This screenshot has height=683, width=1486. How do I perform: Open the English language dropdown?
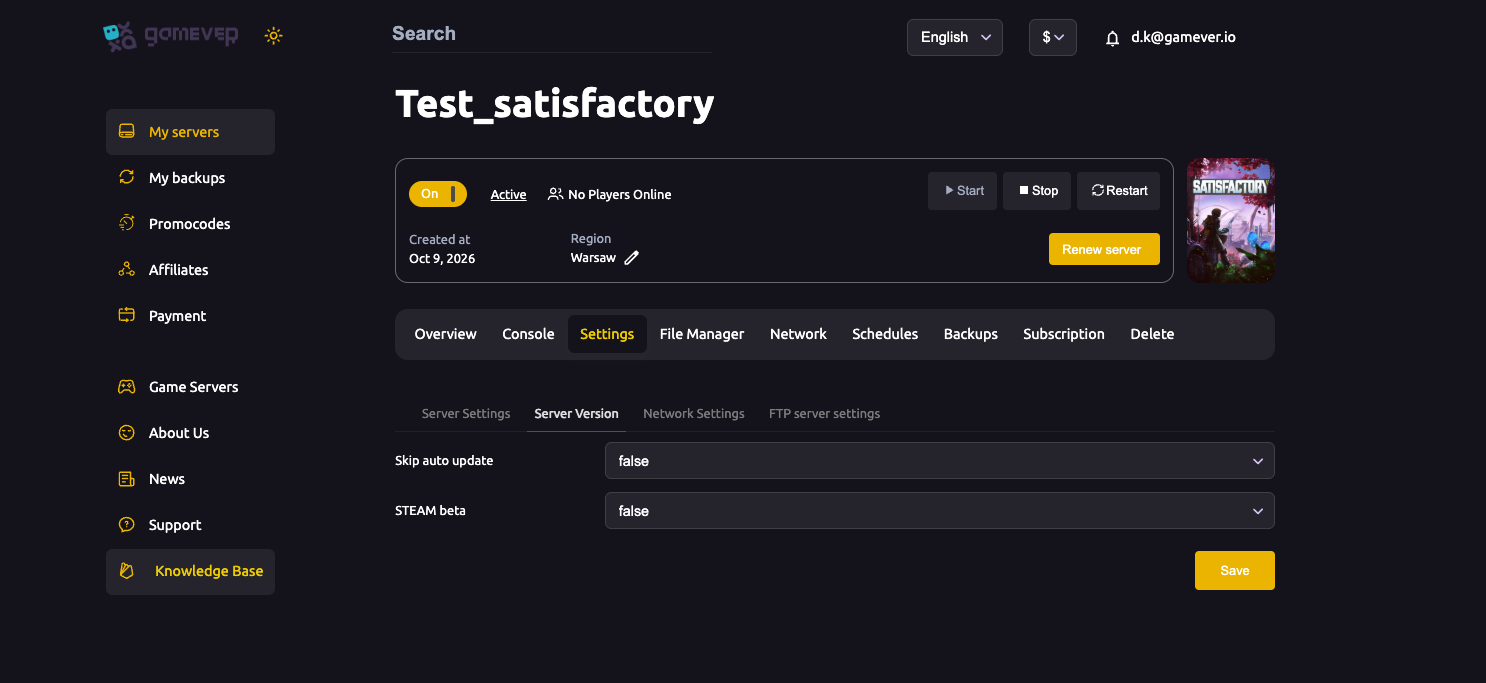(955, 37)
